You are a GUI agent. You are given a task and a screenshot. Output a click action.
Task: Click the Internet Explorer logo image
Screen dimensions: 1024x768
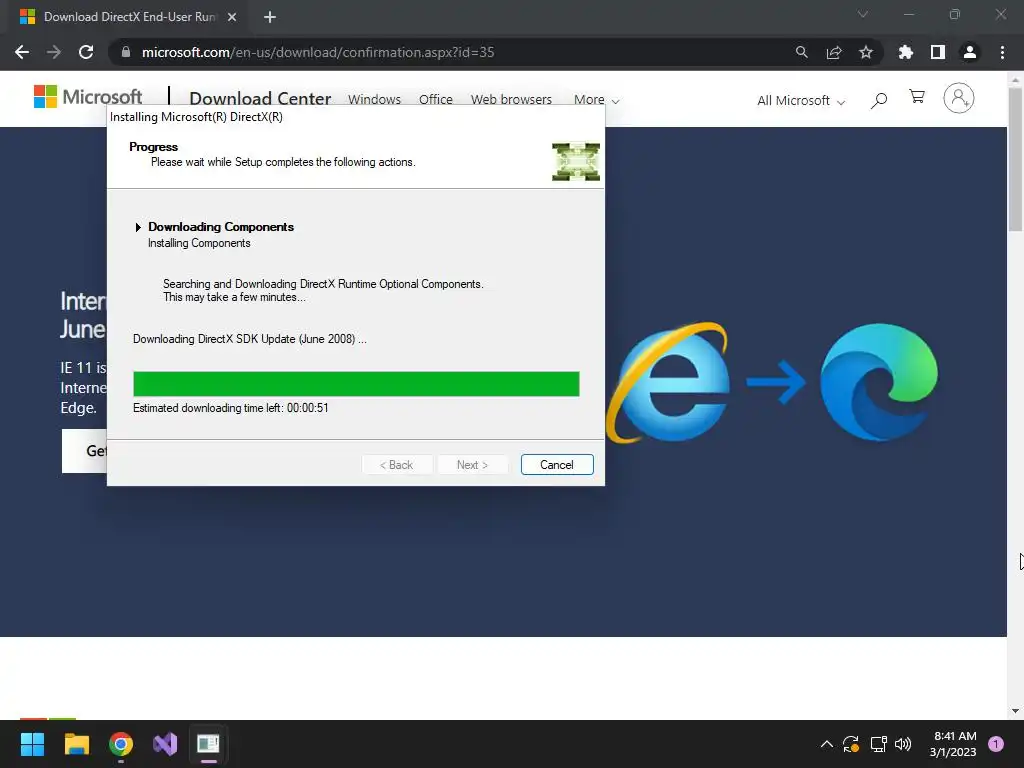pyautogui.click(x=667, y=382)
